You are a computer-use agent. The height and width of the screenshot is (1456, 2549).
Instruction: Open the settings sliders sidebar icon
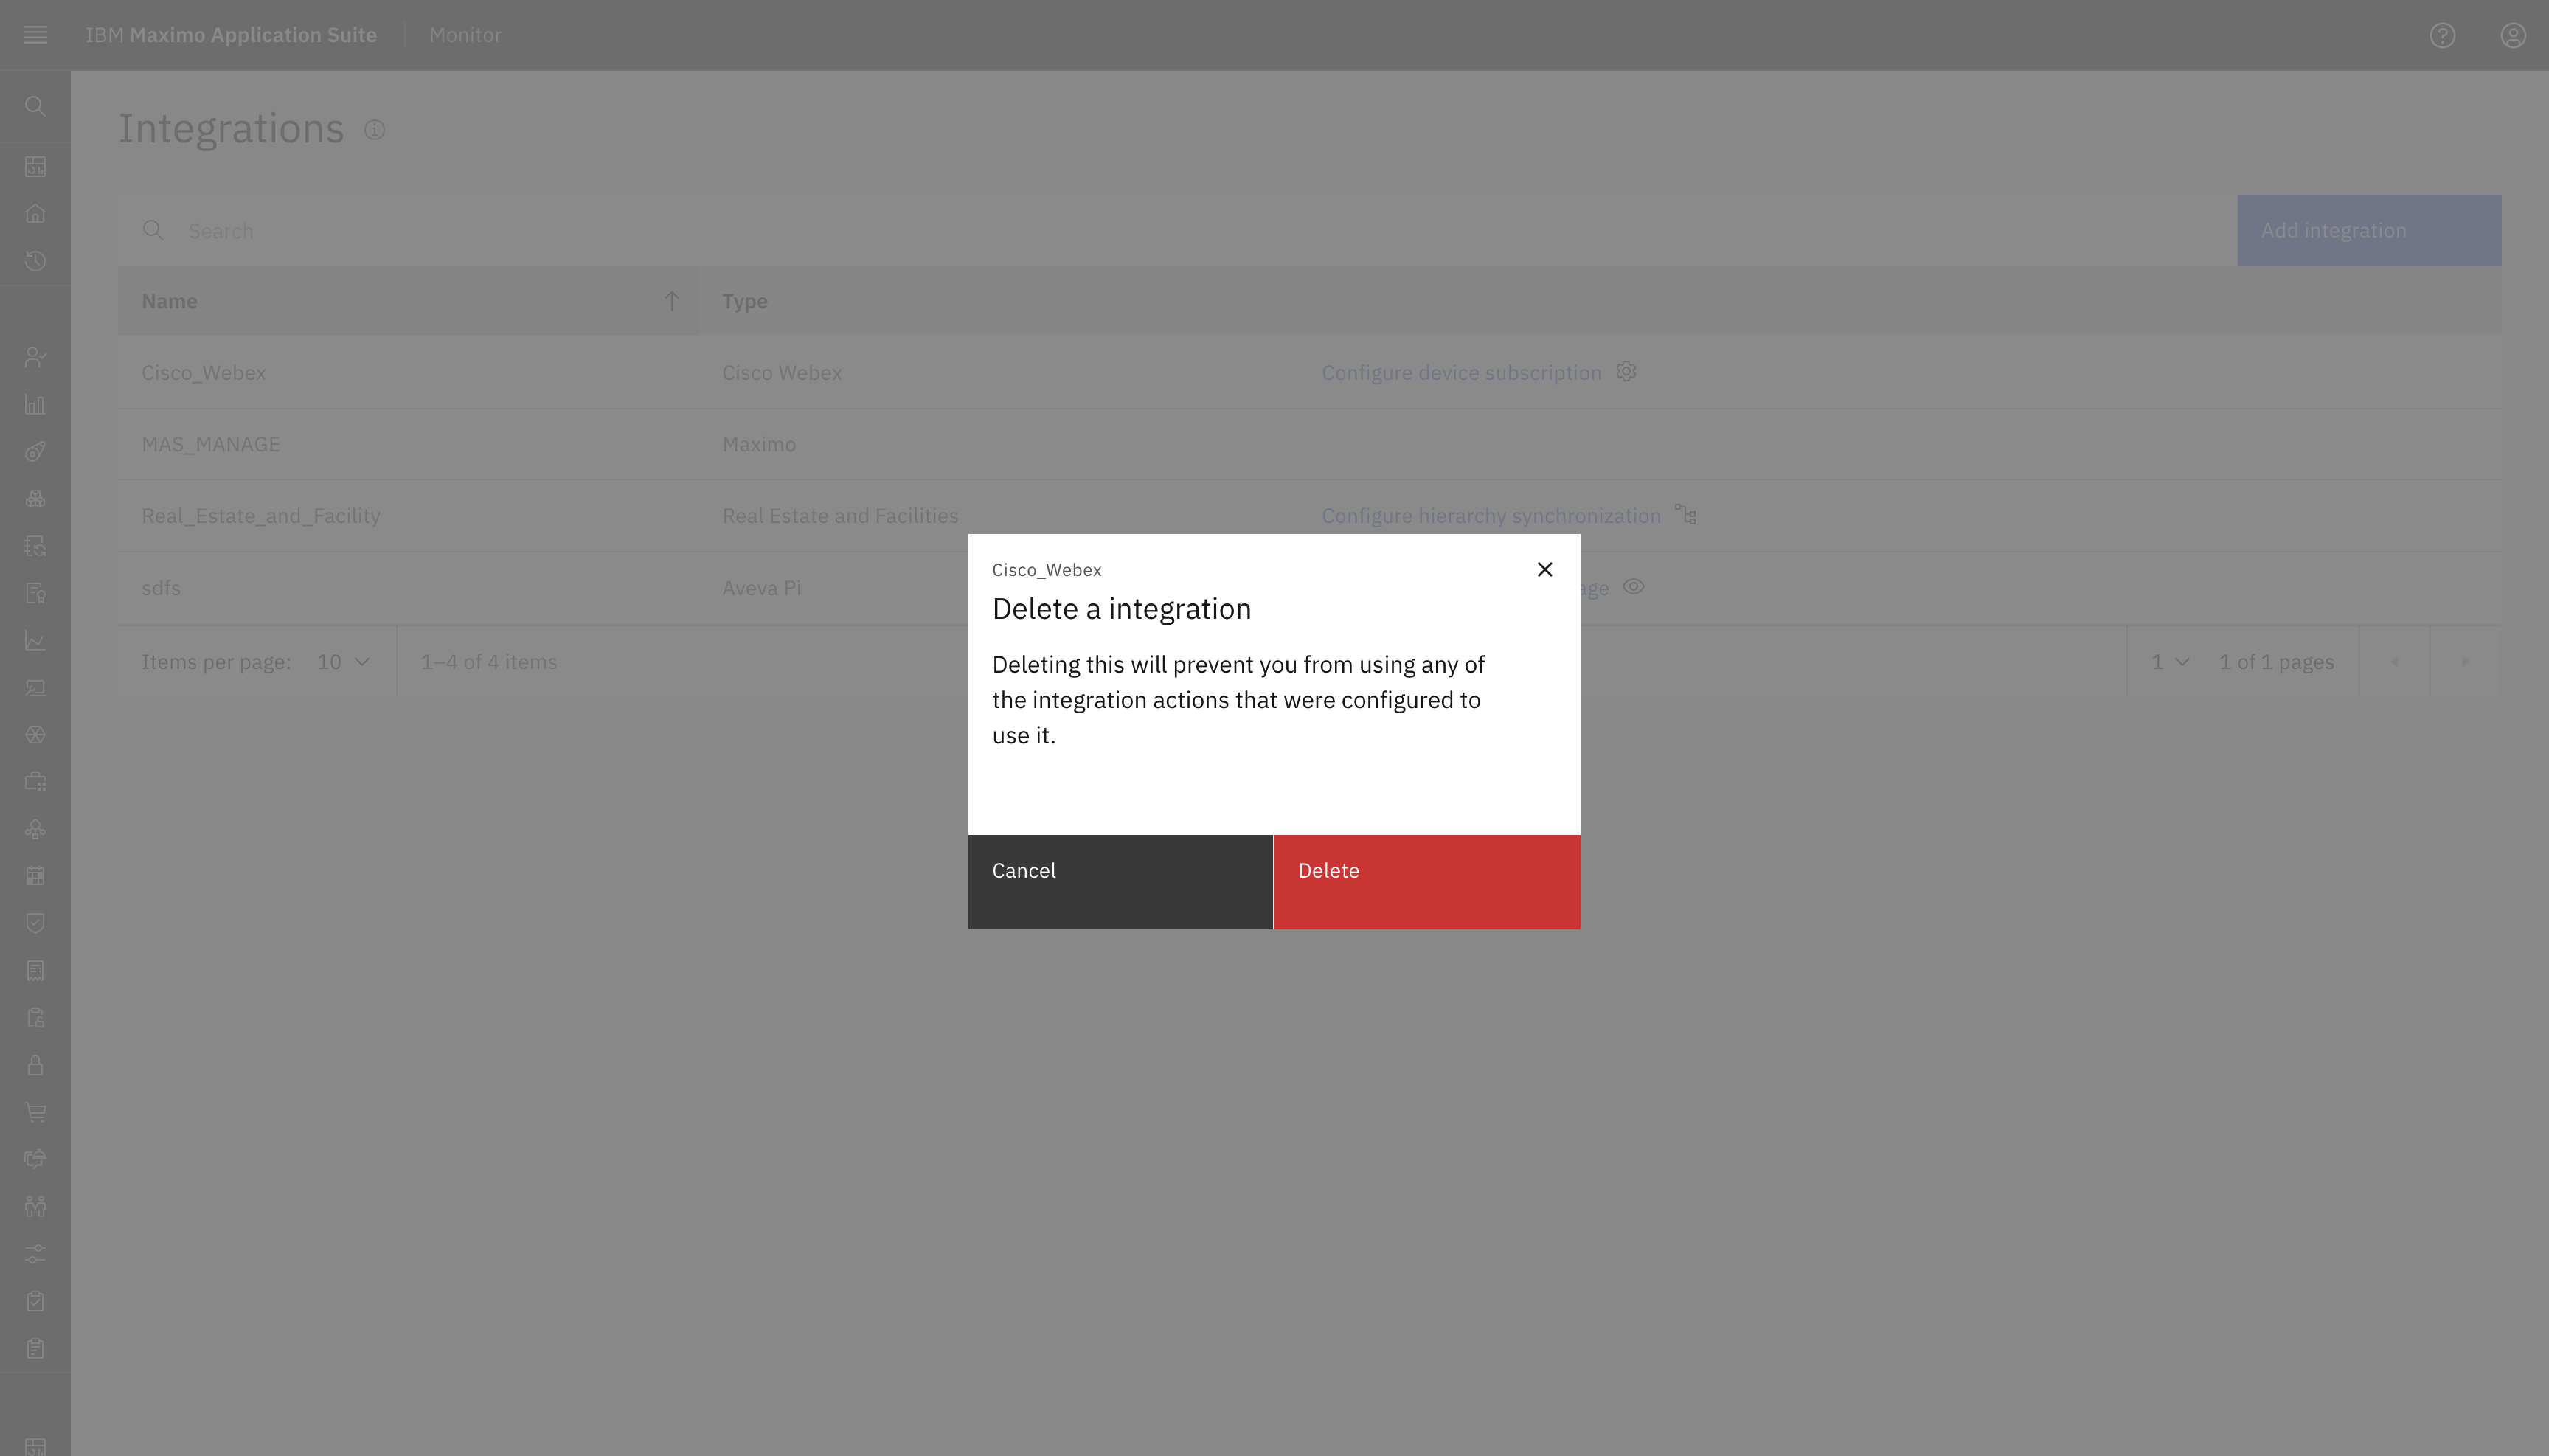click(x=35, y=1254)
